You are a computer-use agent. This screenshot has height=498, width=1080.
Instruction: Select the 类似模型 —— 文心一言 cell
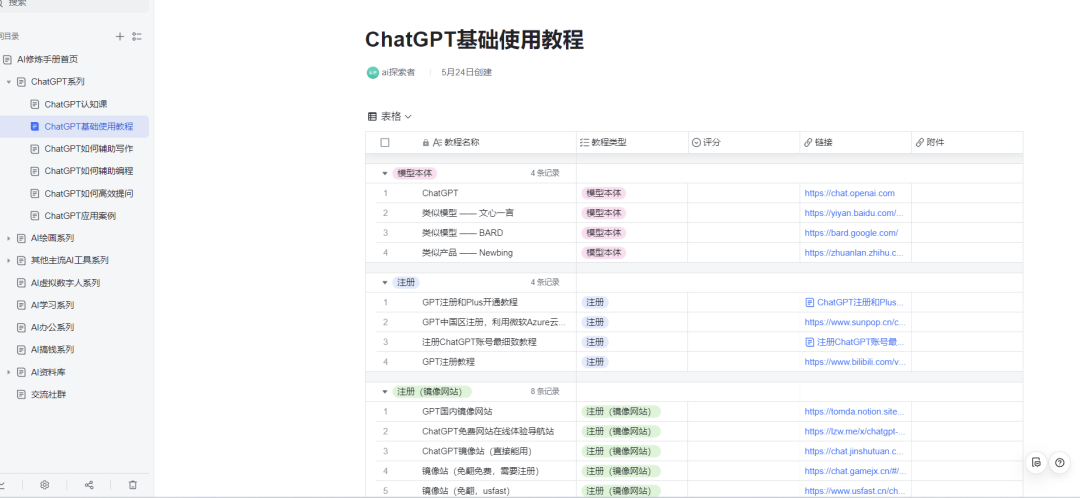(x=467, y=214)
